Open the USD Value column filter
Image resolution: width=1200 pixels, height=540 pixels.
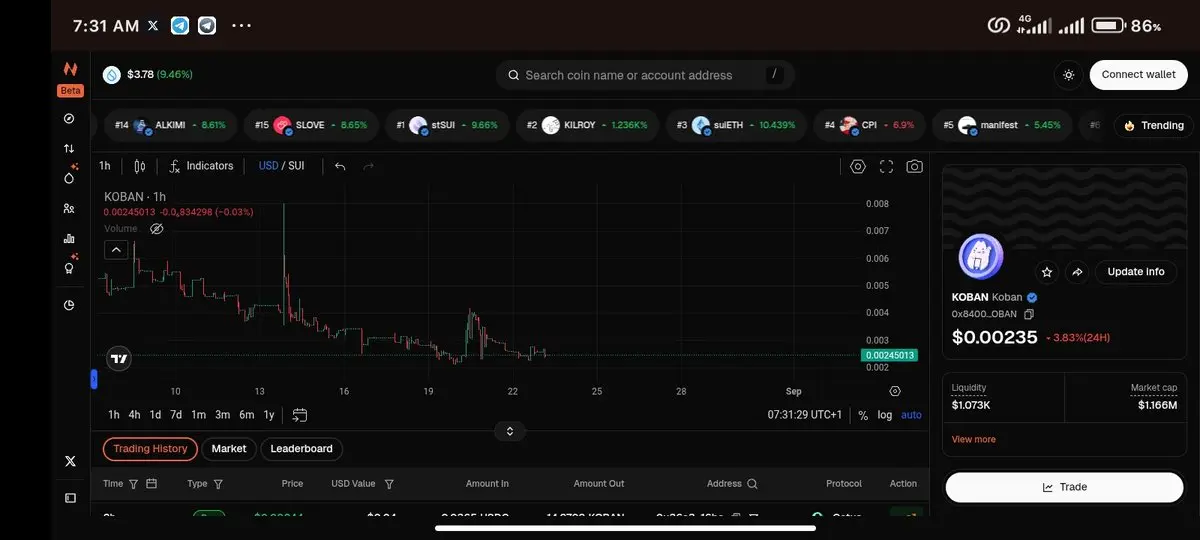389,484
